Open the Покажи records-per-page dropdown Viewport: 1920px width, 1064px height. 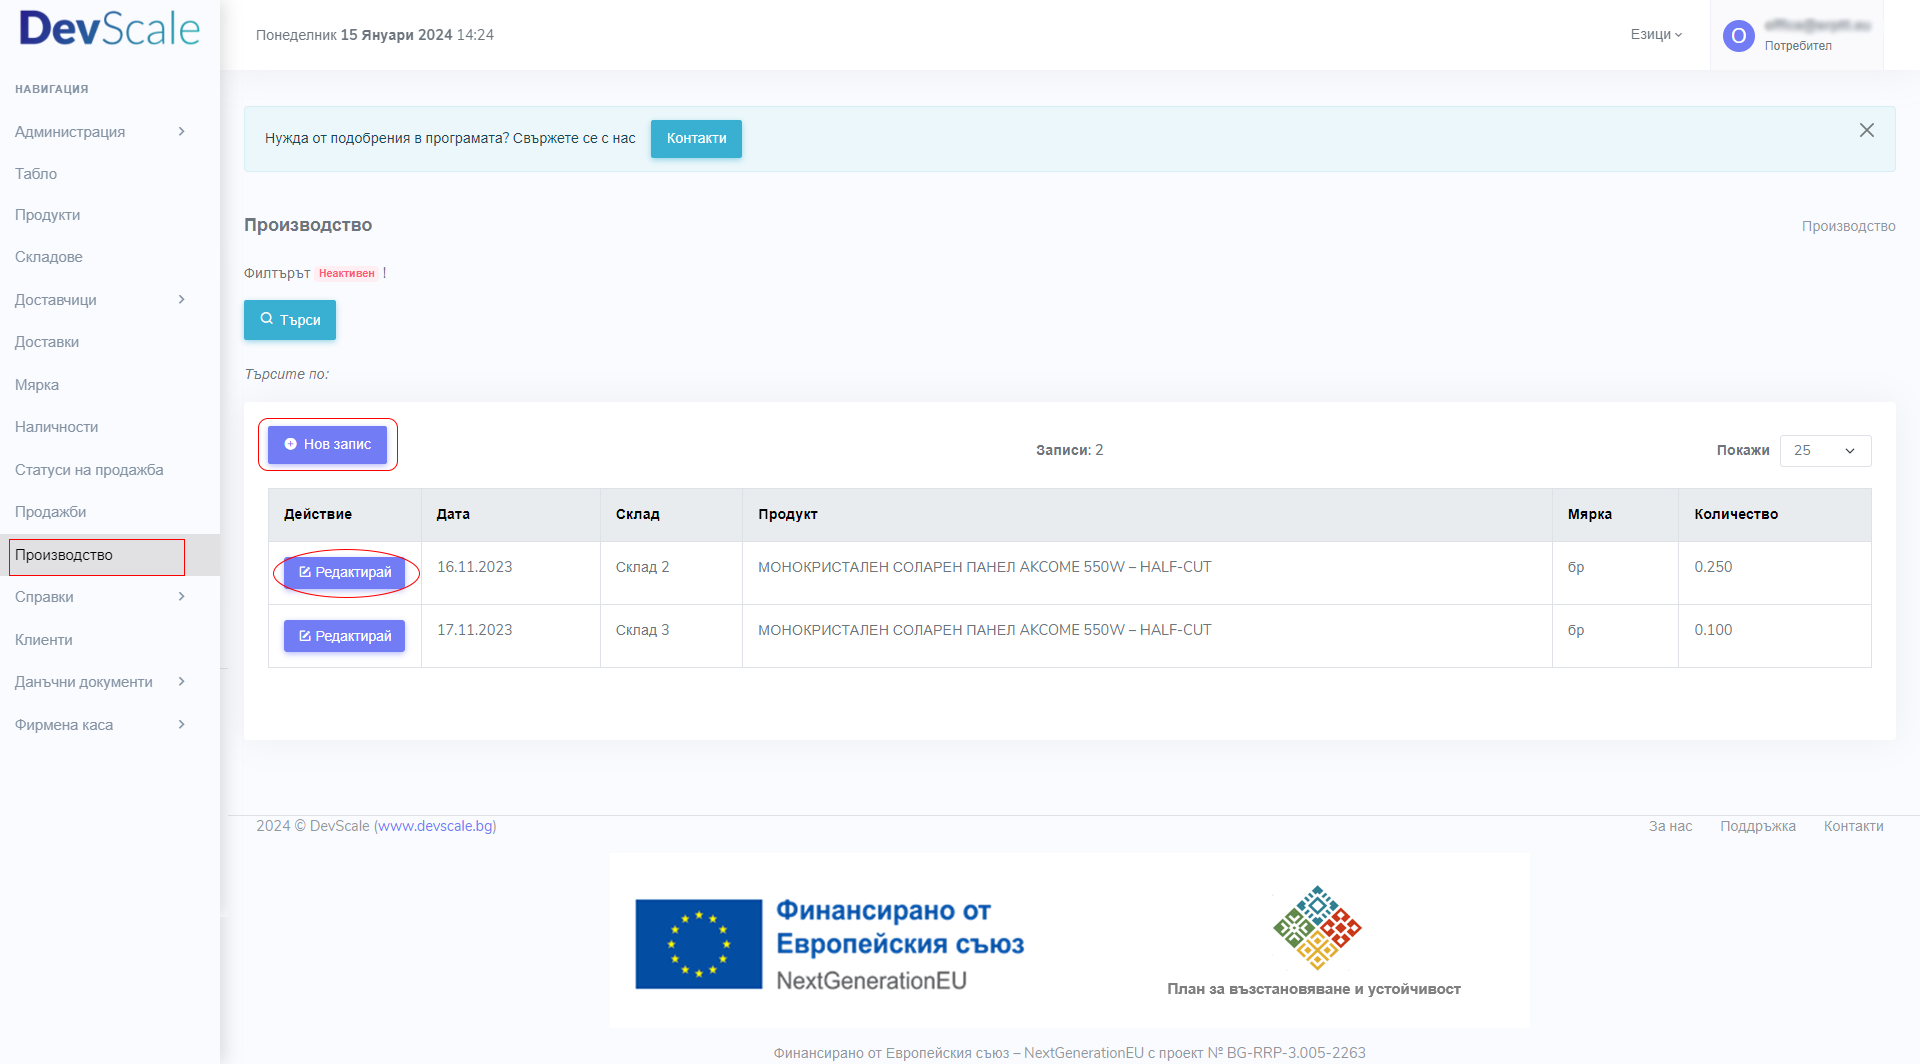point(1825,451)
